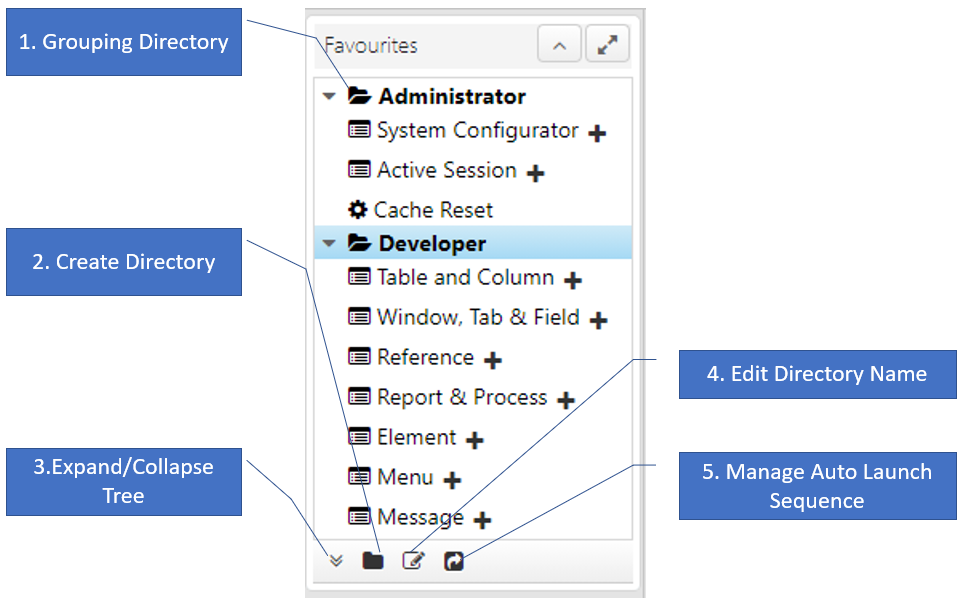Screen dimensions: 963x607
Task: Maximize Favourites panel with expand arrows button
Action: tap(607, 45)
